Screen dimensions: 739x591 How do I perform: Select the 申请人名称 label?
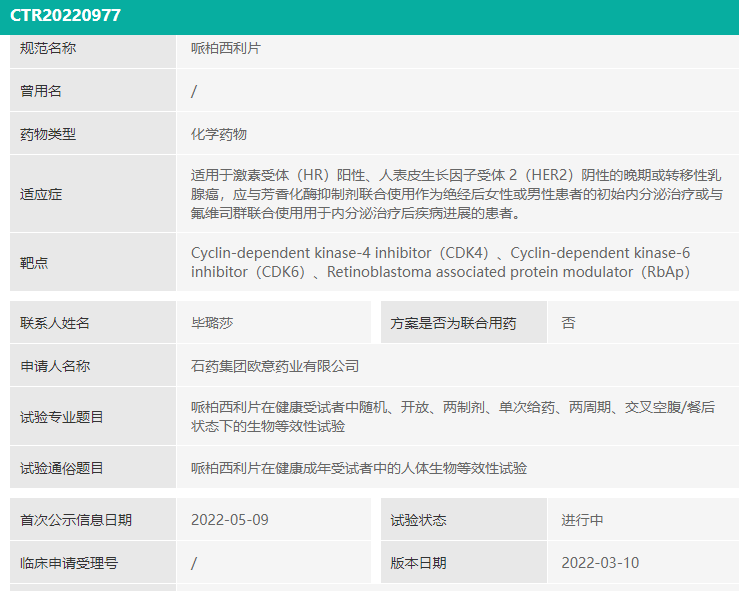coord(55,366)
